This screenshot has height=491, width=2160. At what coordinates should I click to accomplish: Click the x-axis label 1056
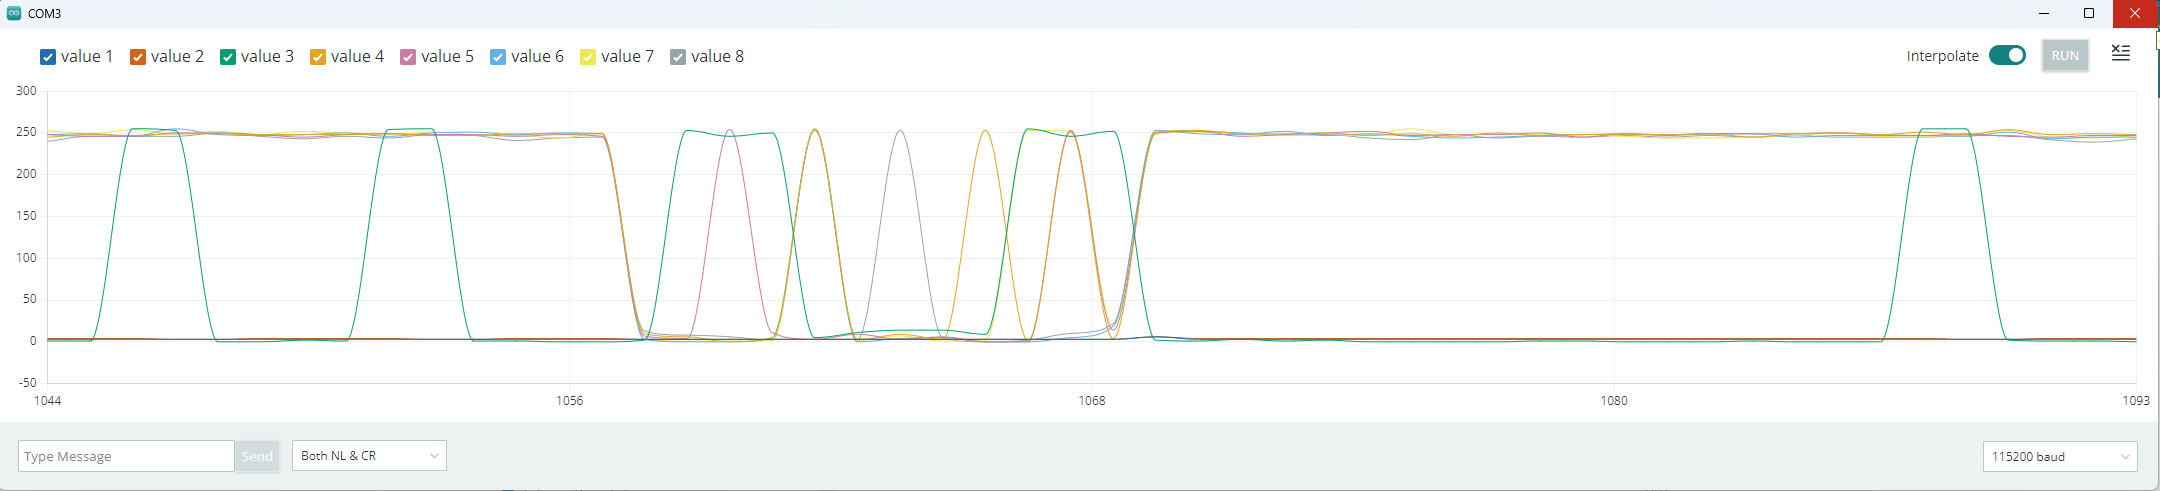coord(569,401)
